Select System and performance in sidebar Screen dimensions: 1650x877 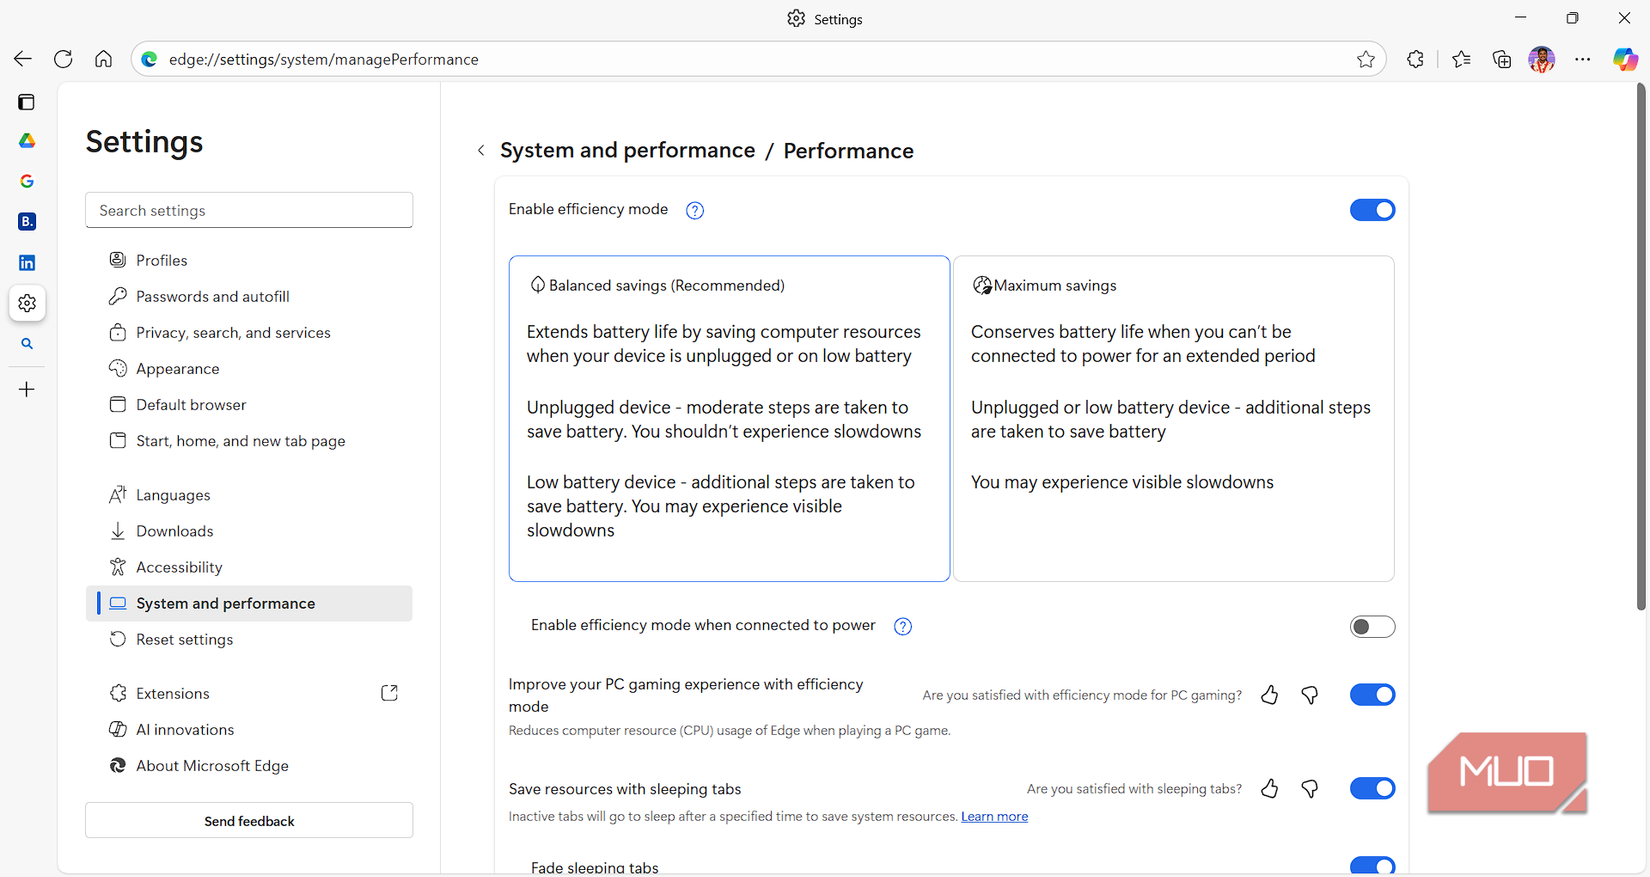[249, 603]
